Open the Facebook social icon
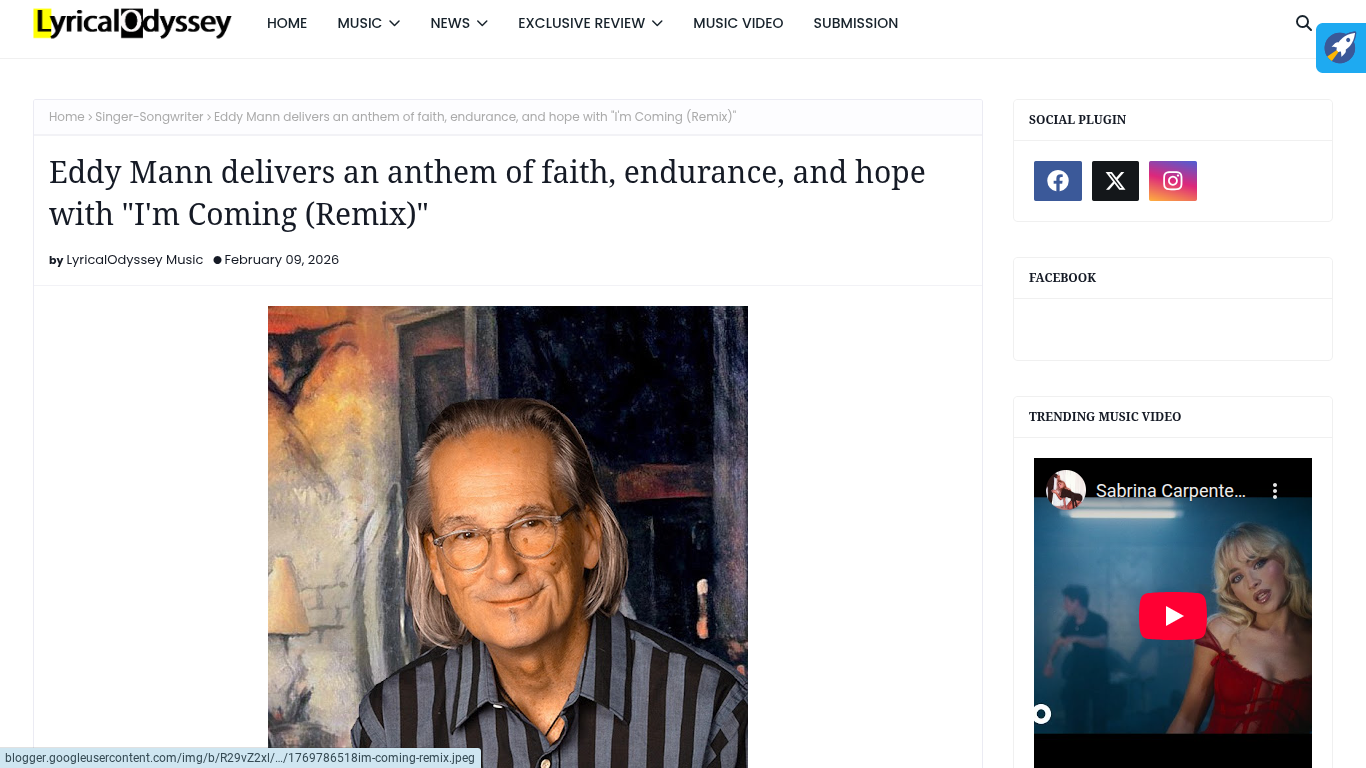 [x=1058, y=181]
